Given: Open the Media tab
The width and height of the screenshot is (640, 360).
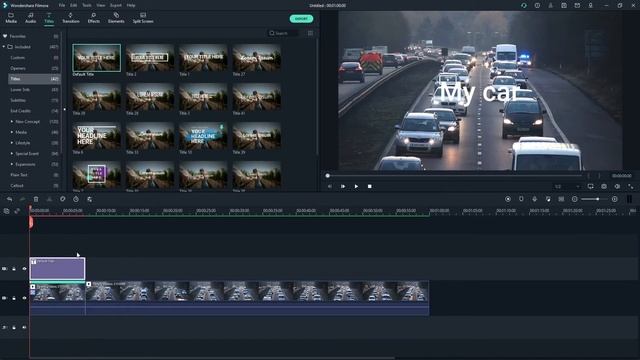Looking at the screenshot, I should pos(11,18).
